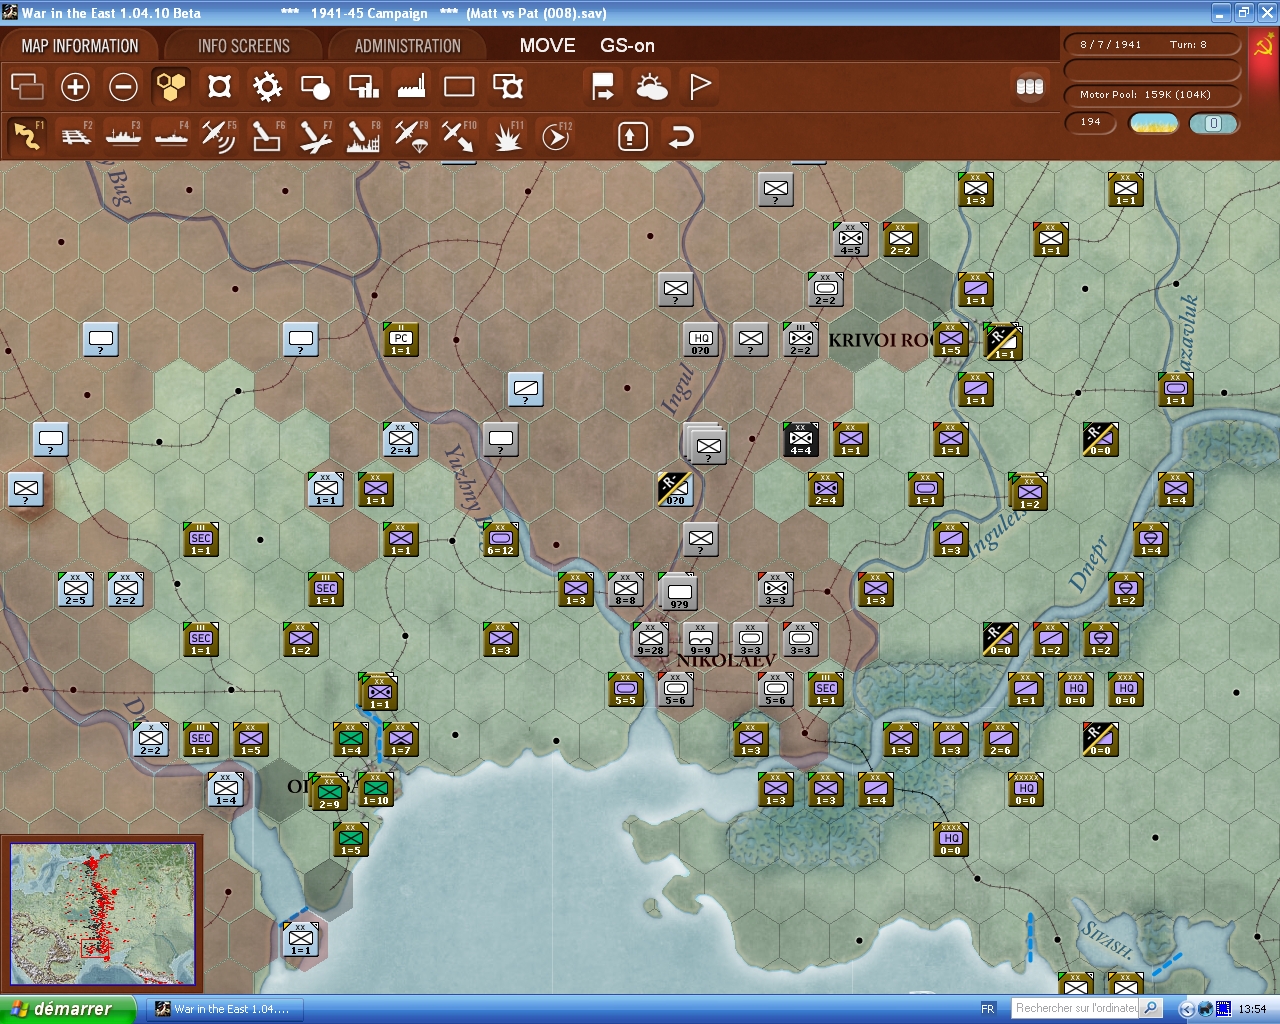Click the minimap overview thumbnail
Viewport: 1280px width, 1024px height.
[x=102, y=914]
